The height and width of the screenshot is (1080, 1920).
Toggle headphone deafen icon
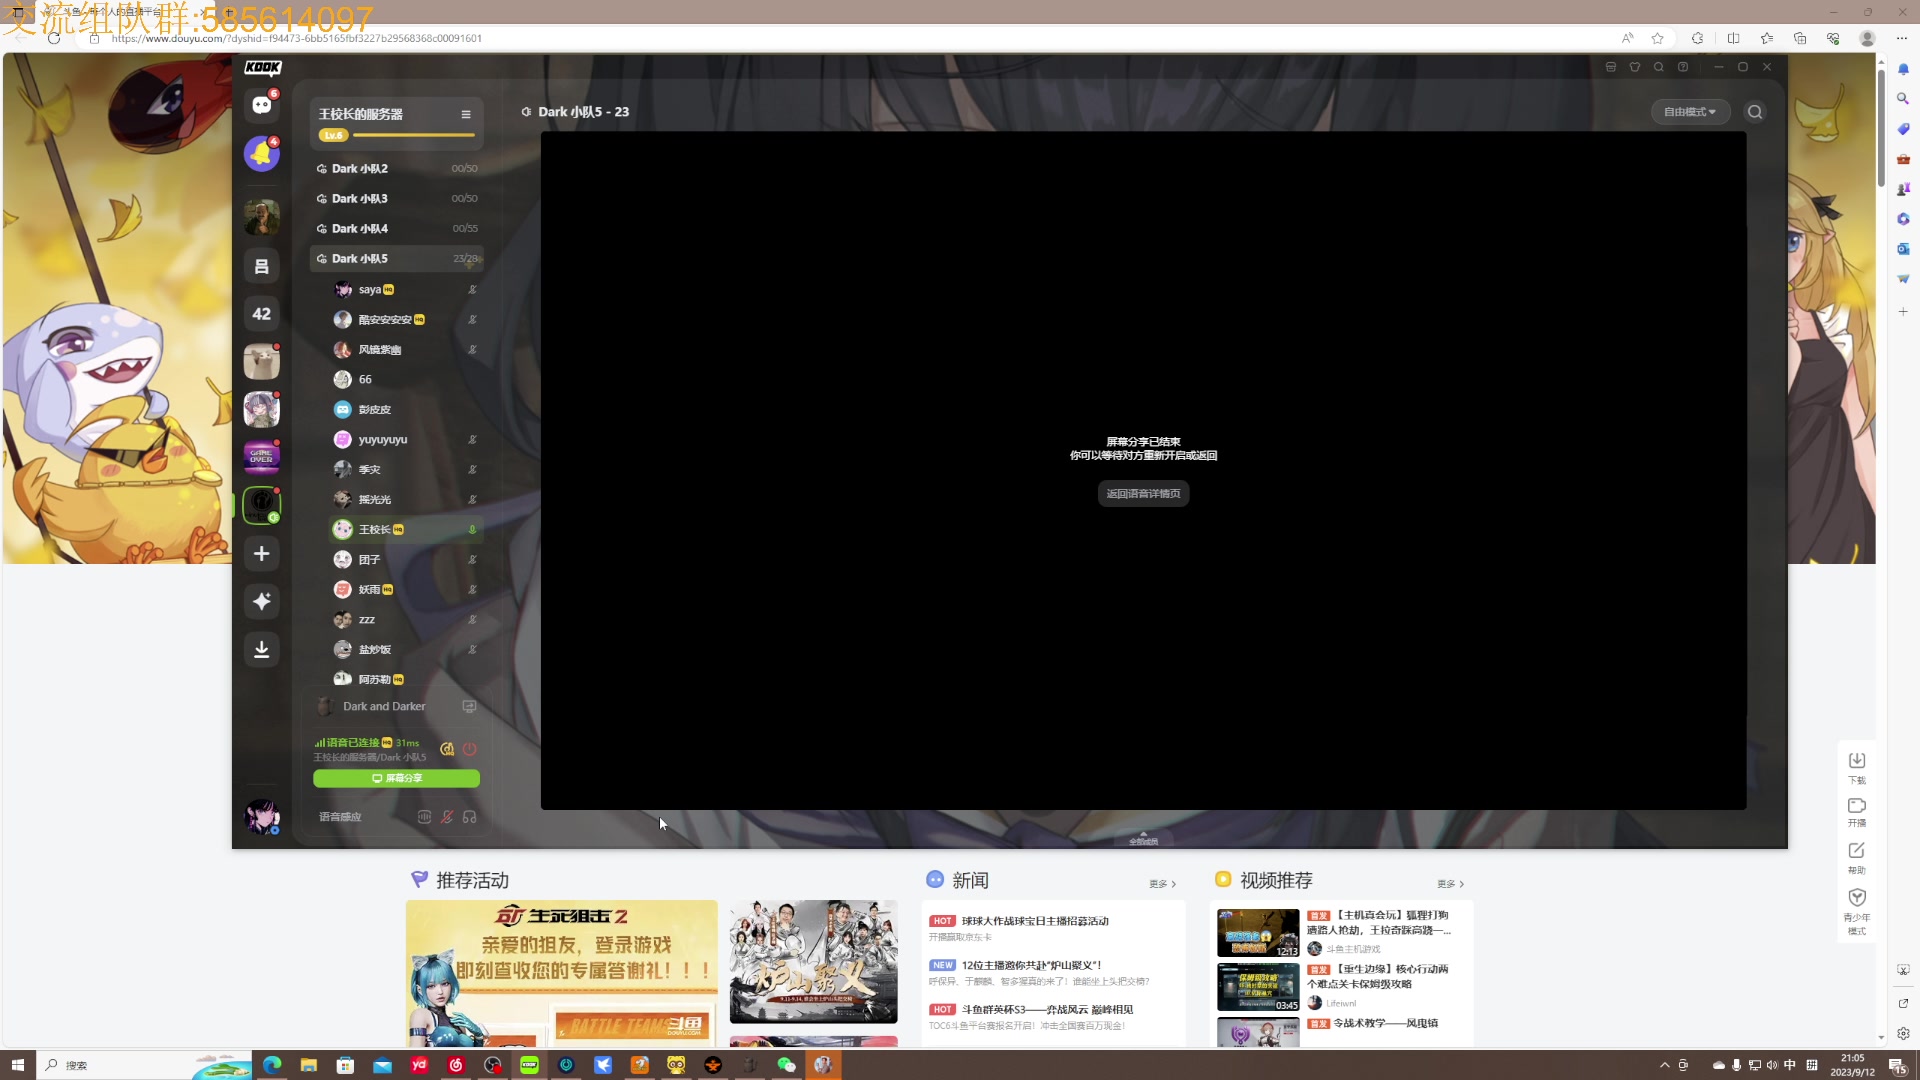470,817
